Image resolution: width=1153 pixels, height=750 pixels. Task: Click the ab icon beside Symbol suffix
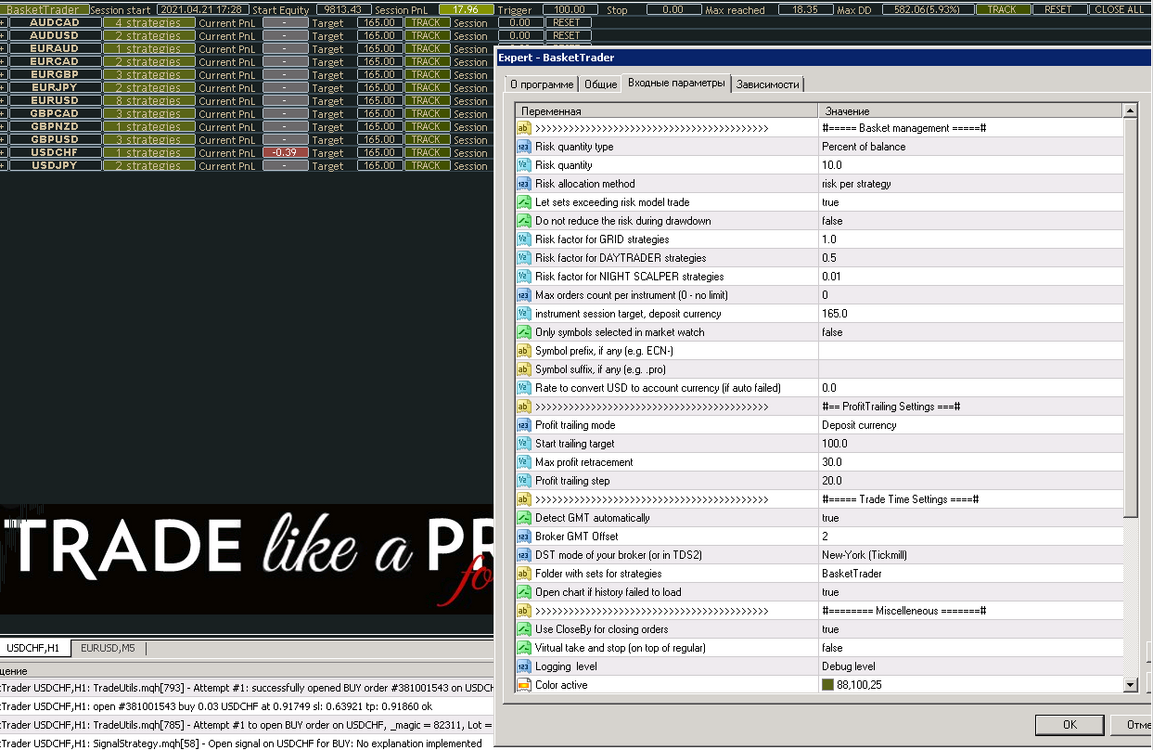(524, 369)
